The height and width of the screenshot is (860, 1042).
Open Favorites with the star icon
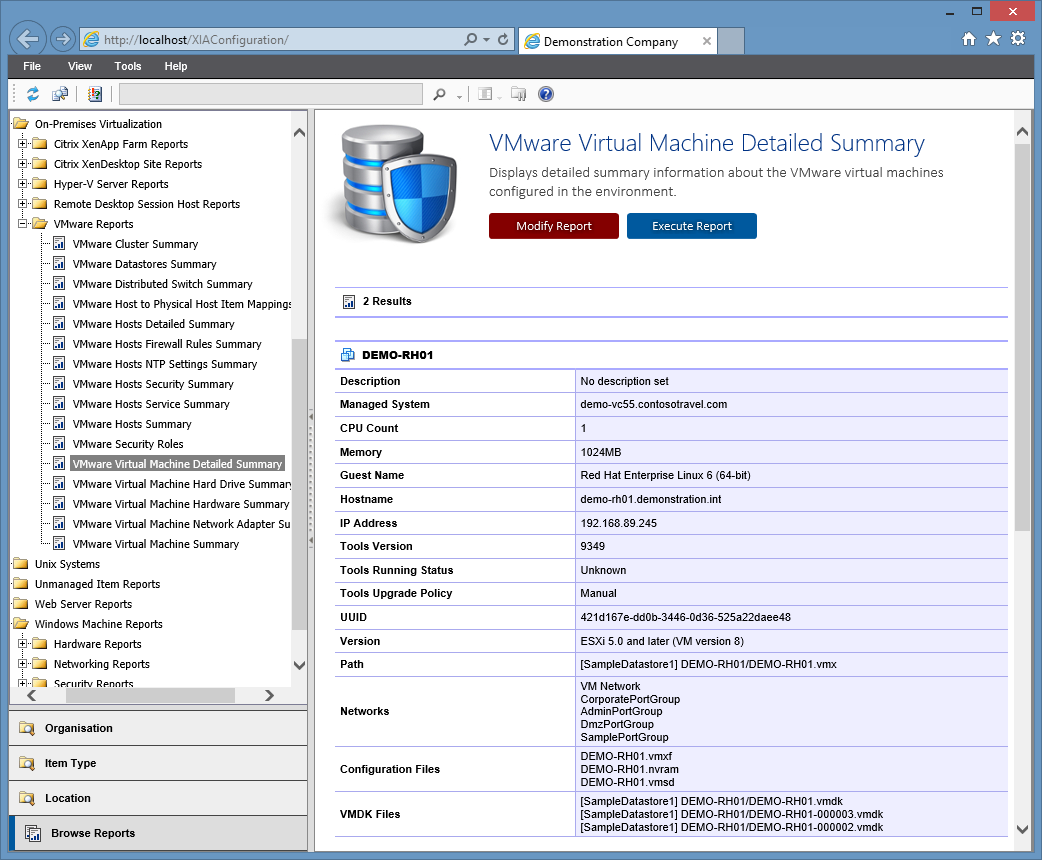(x=993, y=38)
